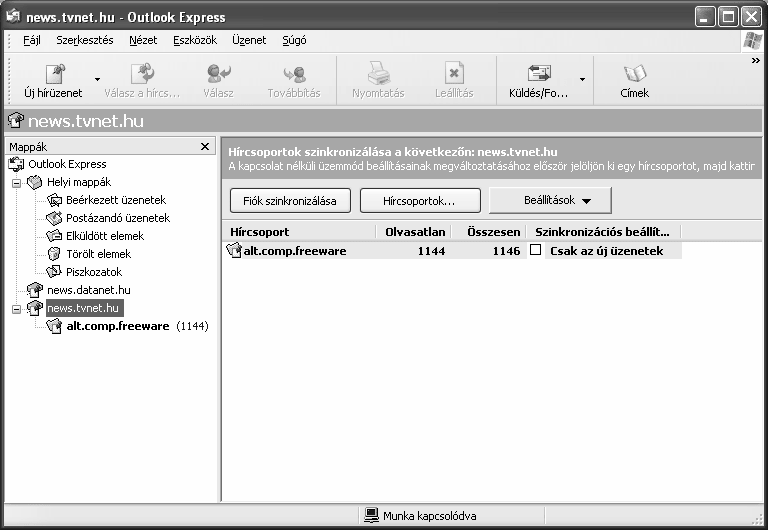Viewport: 768px width, 530px height.
Task: Close the Mappák folder pane
Action: [x=205, y=146]
